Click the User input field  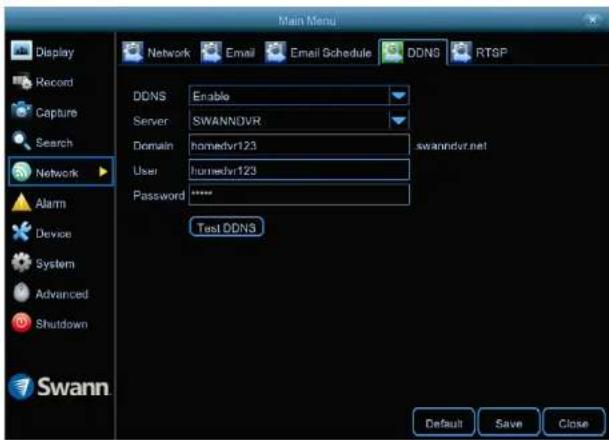pyautogui.click(x=299, y=170)
